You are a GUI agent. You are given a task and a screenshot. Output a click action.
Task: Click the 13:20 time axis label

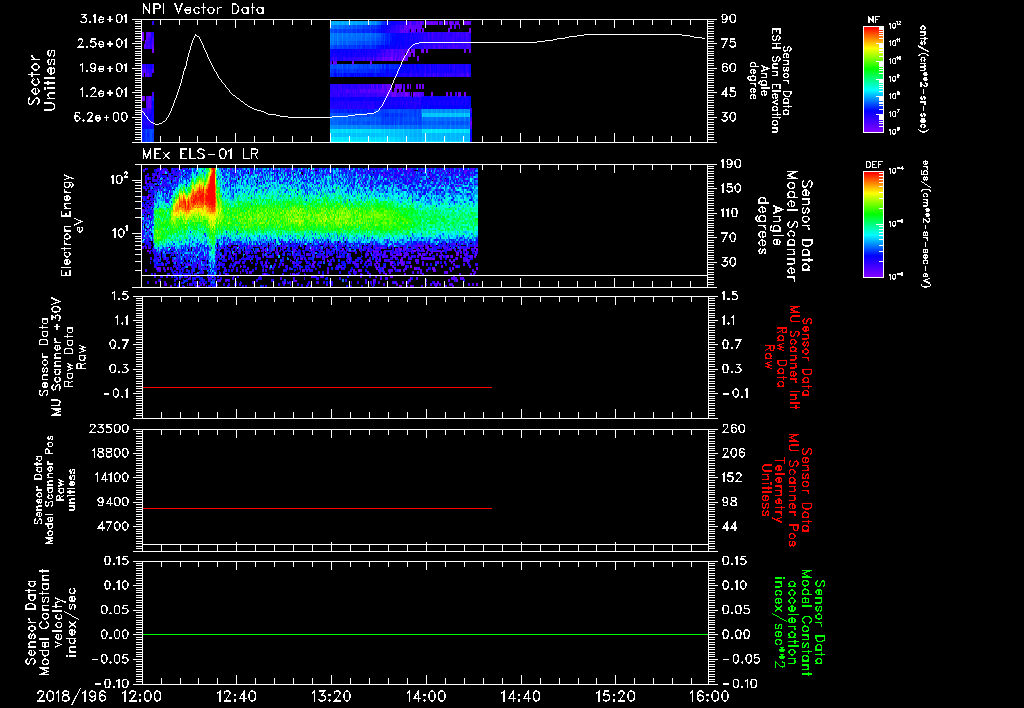tap(331, 697)
